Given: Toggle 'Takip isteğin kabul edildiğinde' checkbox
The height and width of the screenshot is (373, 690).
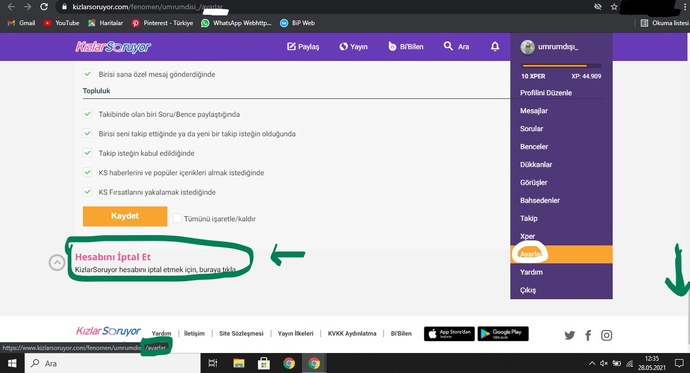Looking at the screenshot, I should tap(88, 153).
